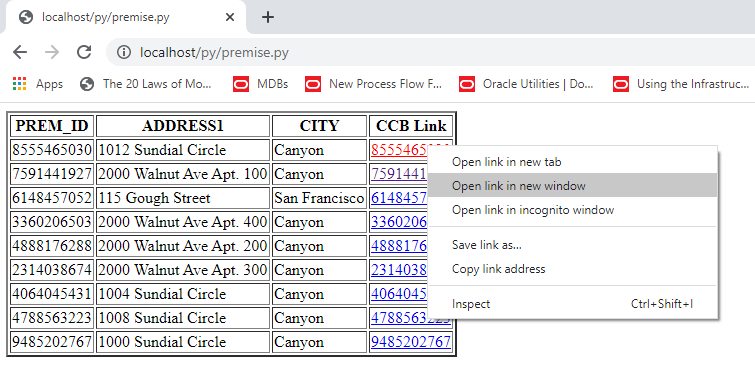Click the red 8555465 CCB link

pos(399,150)
